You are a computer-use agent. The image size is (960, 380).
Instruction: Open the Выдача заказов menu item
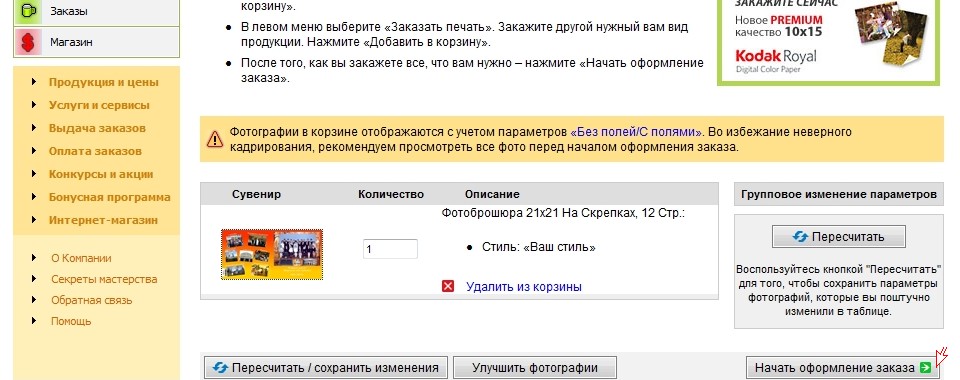click(97, 128)
